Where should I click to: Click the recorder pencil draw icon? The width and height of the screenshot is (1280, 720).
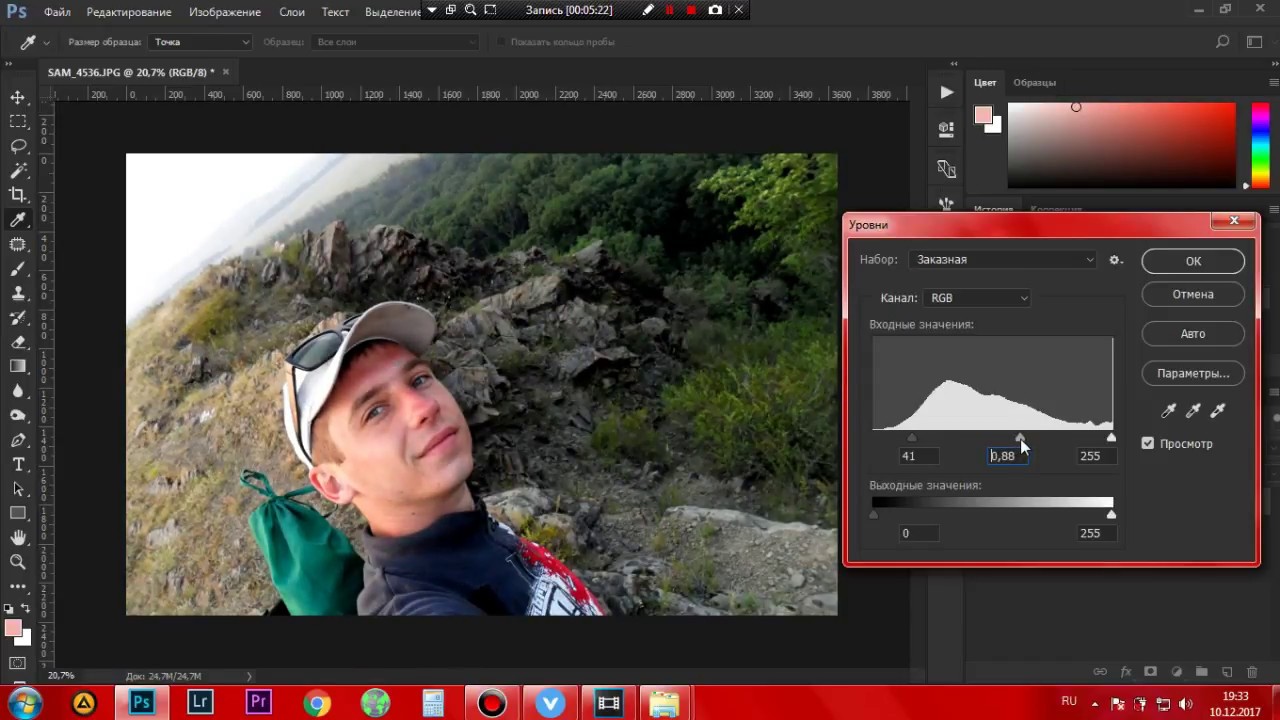click(x=648, y=10)
